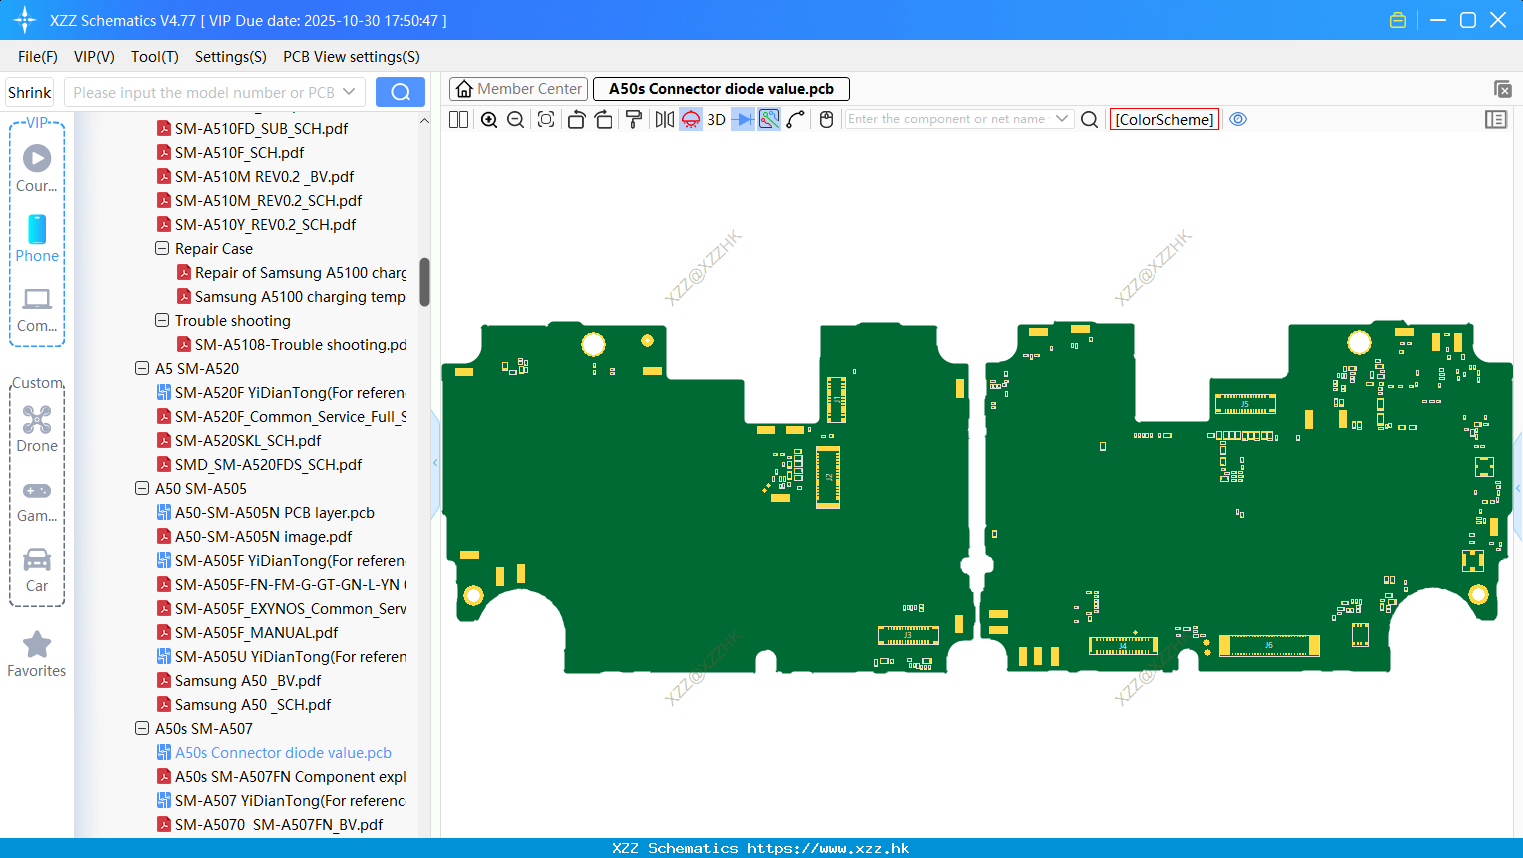Collapse the A50s SM-A507 group

pos(142,728)
